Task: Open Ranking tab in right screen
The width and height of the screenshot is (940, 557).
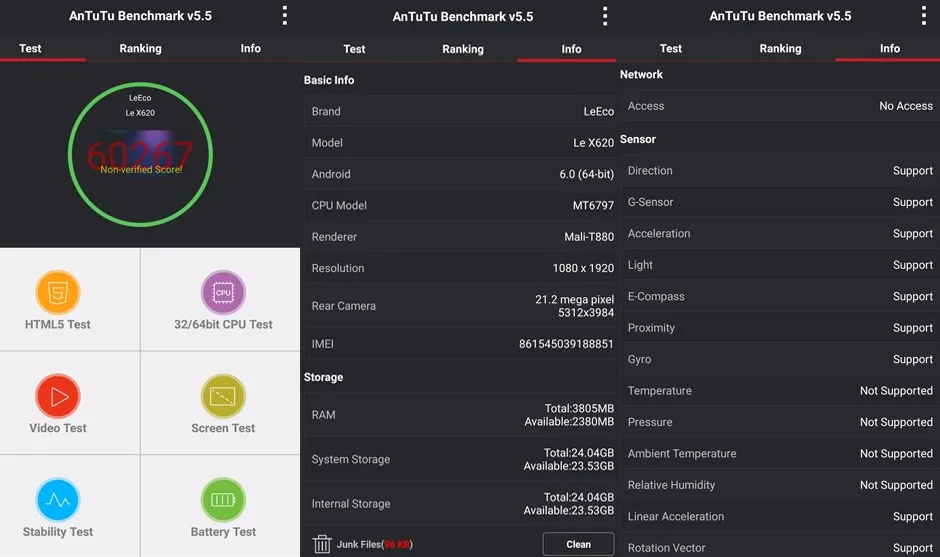Action: (x=780, y=49)
